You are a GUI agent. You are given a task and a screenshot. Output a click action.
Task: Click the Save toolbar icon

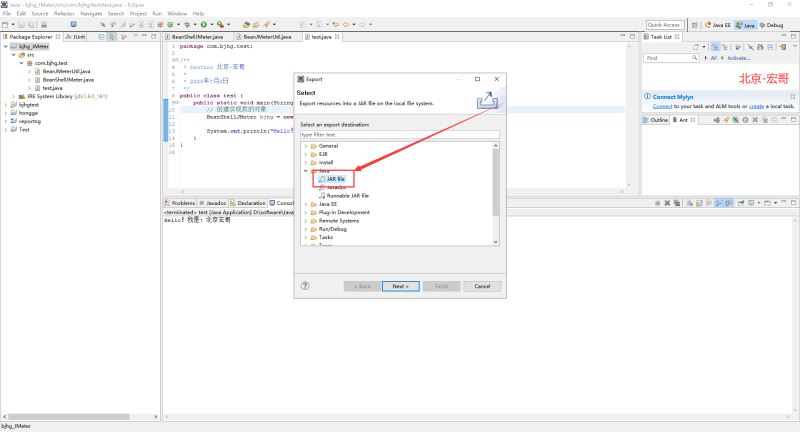tap(21, 24)
